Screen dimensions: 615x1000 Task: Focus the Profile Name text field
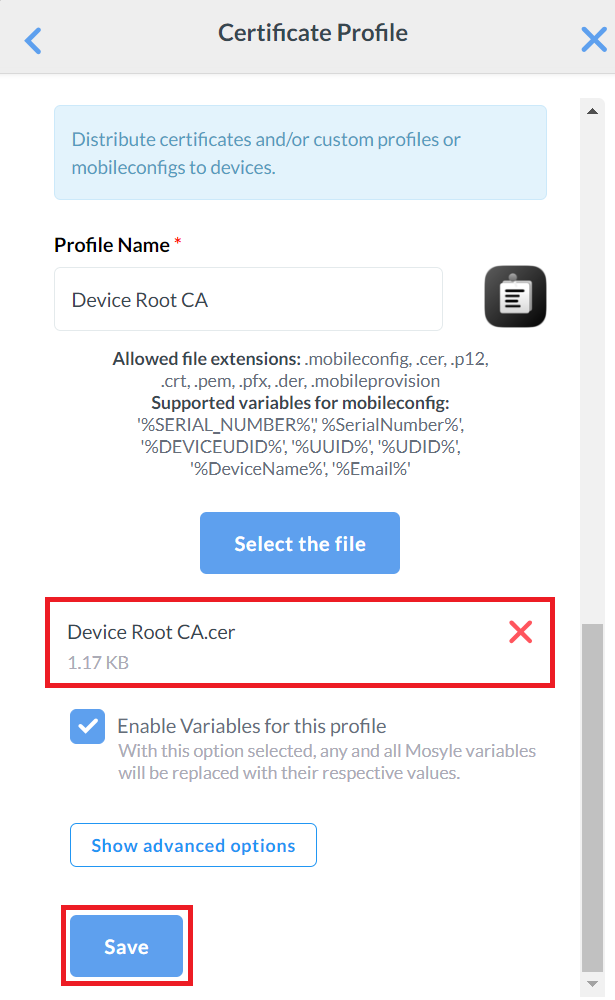pos(248,299)
